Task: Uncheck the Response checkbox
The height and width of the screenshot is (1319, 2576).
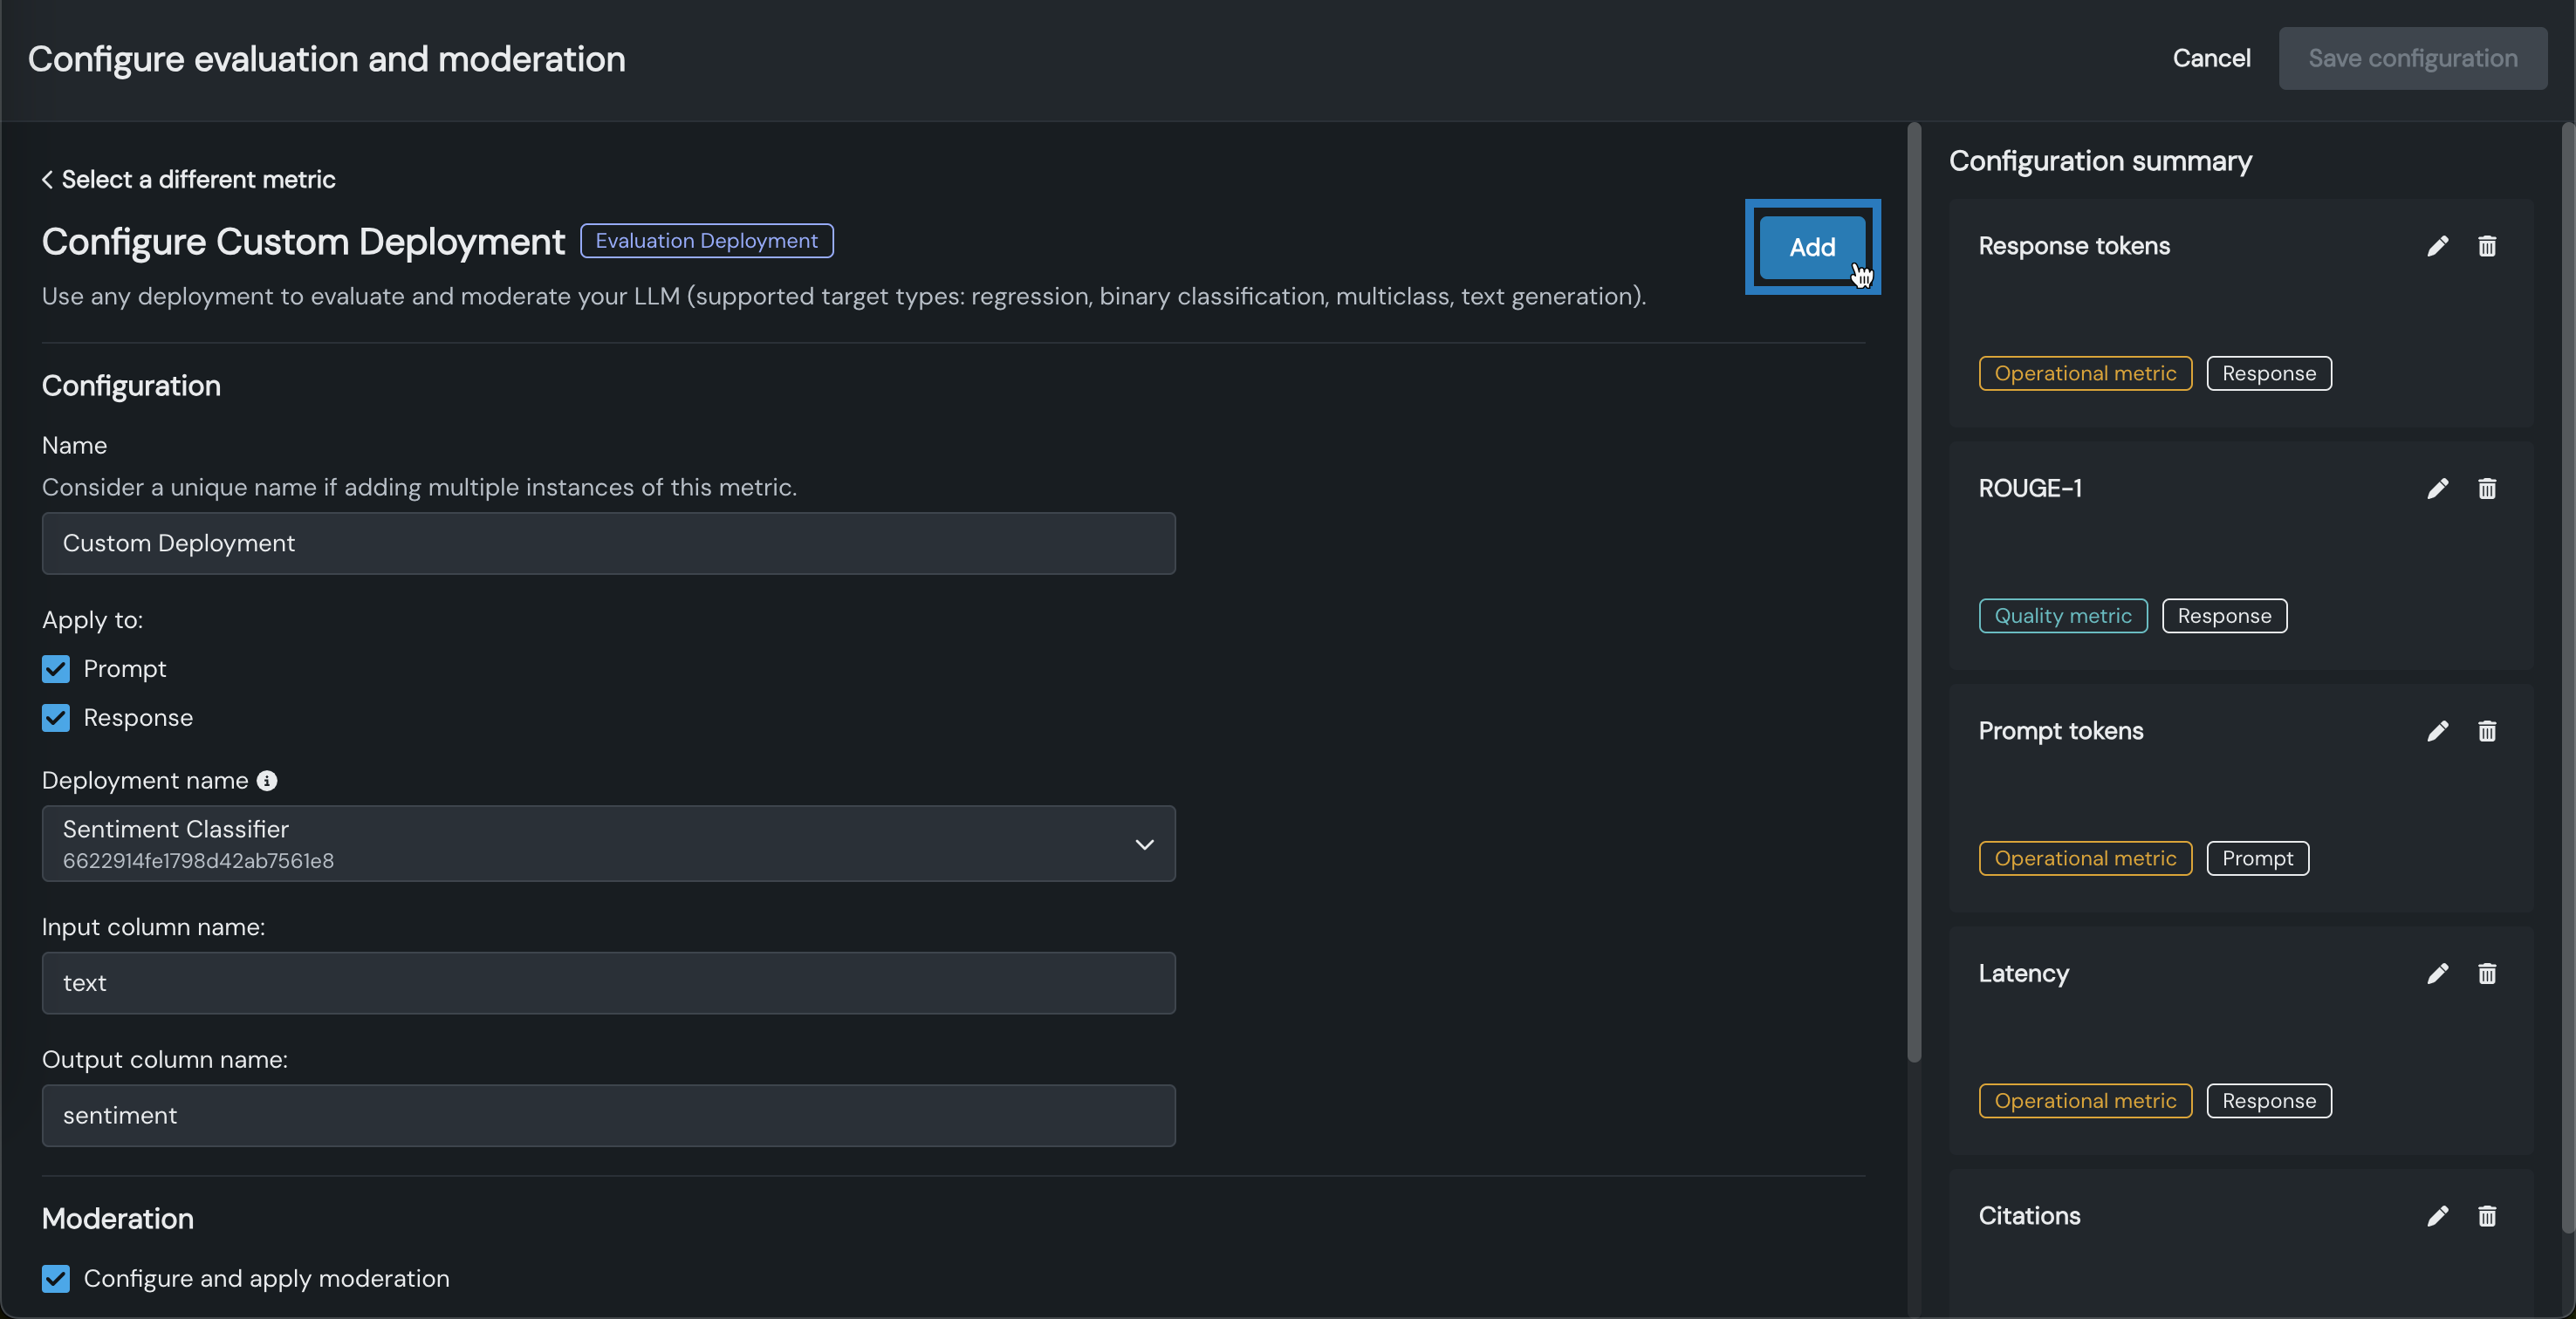Action: [x=56, y=718]
